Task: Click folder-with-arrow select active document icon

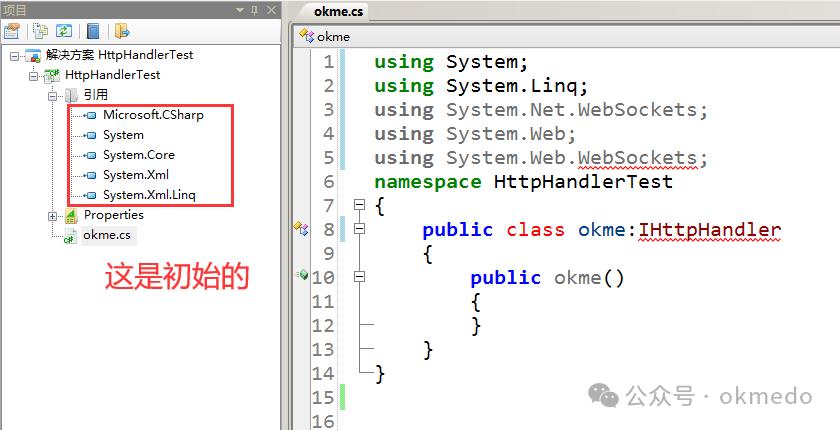Action: (x=122, y=31)
